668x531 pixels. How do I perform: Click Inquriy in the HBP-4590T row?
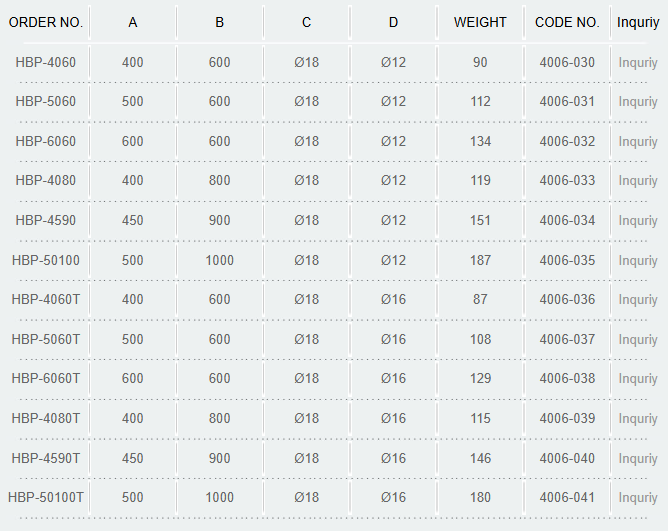click(638, 459)
